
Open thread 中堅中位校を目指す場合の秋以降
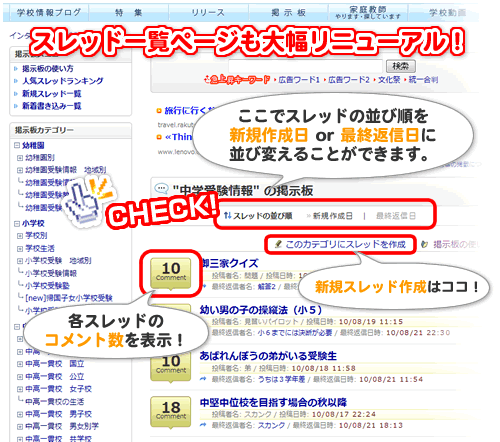coord(273,402)
